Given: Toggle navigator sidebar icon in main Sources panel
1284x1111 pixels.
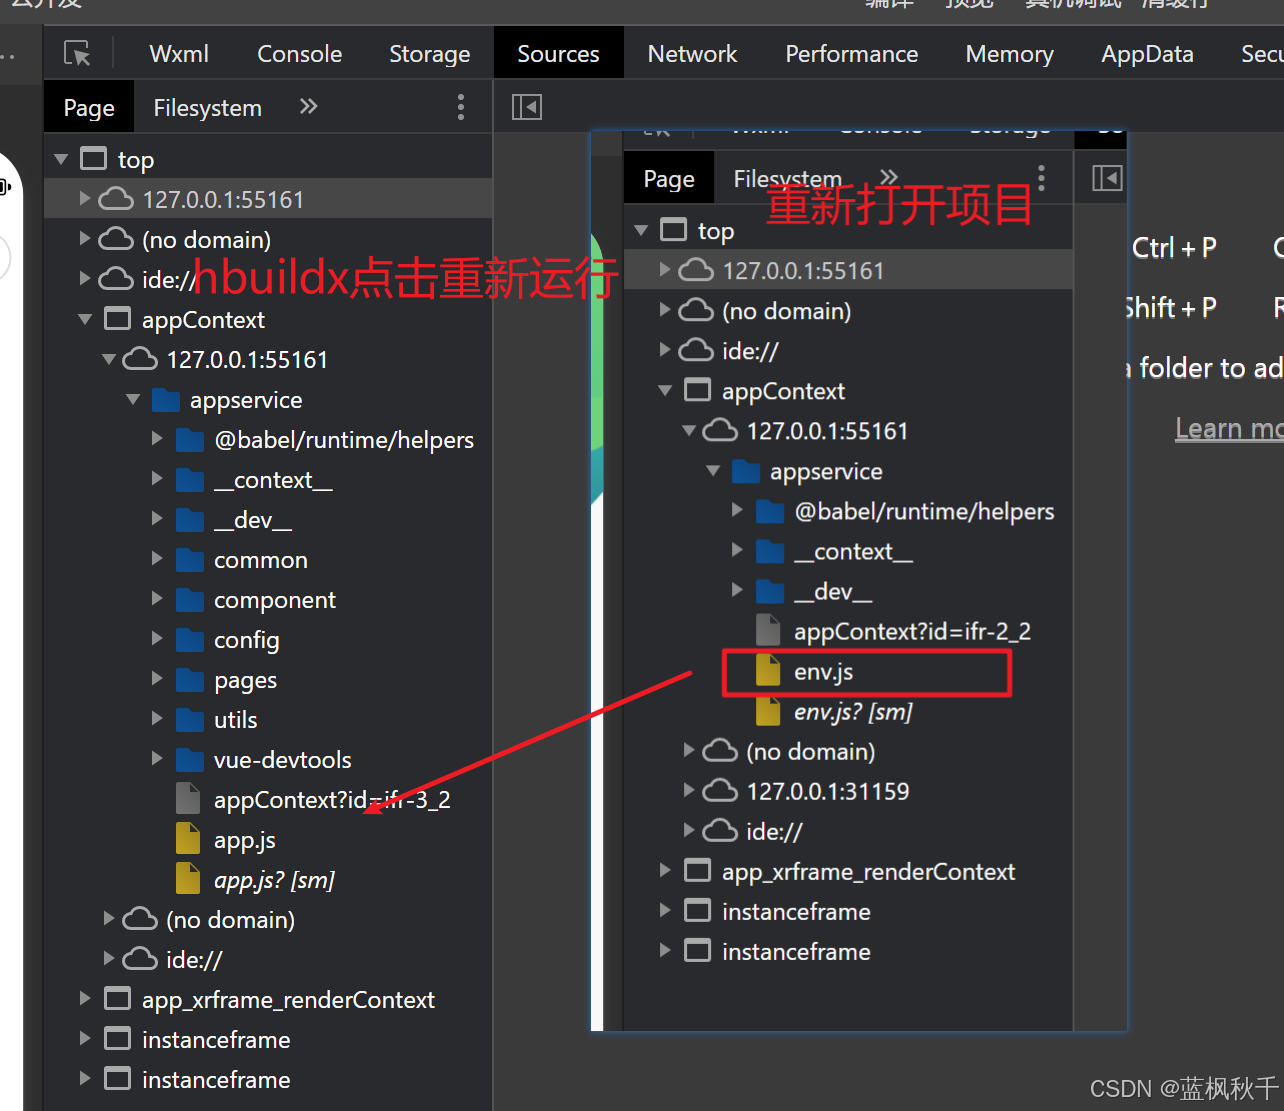Looking at the screenshot, I should [527, 107].
